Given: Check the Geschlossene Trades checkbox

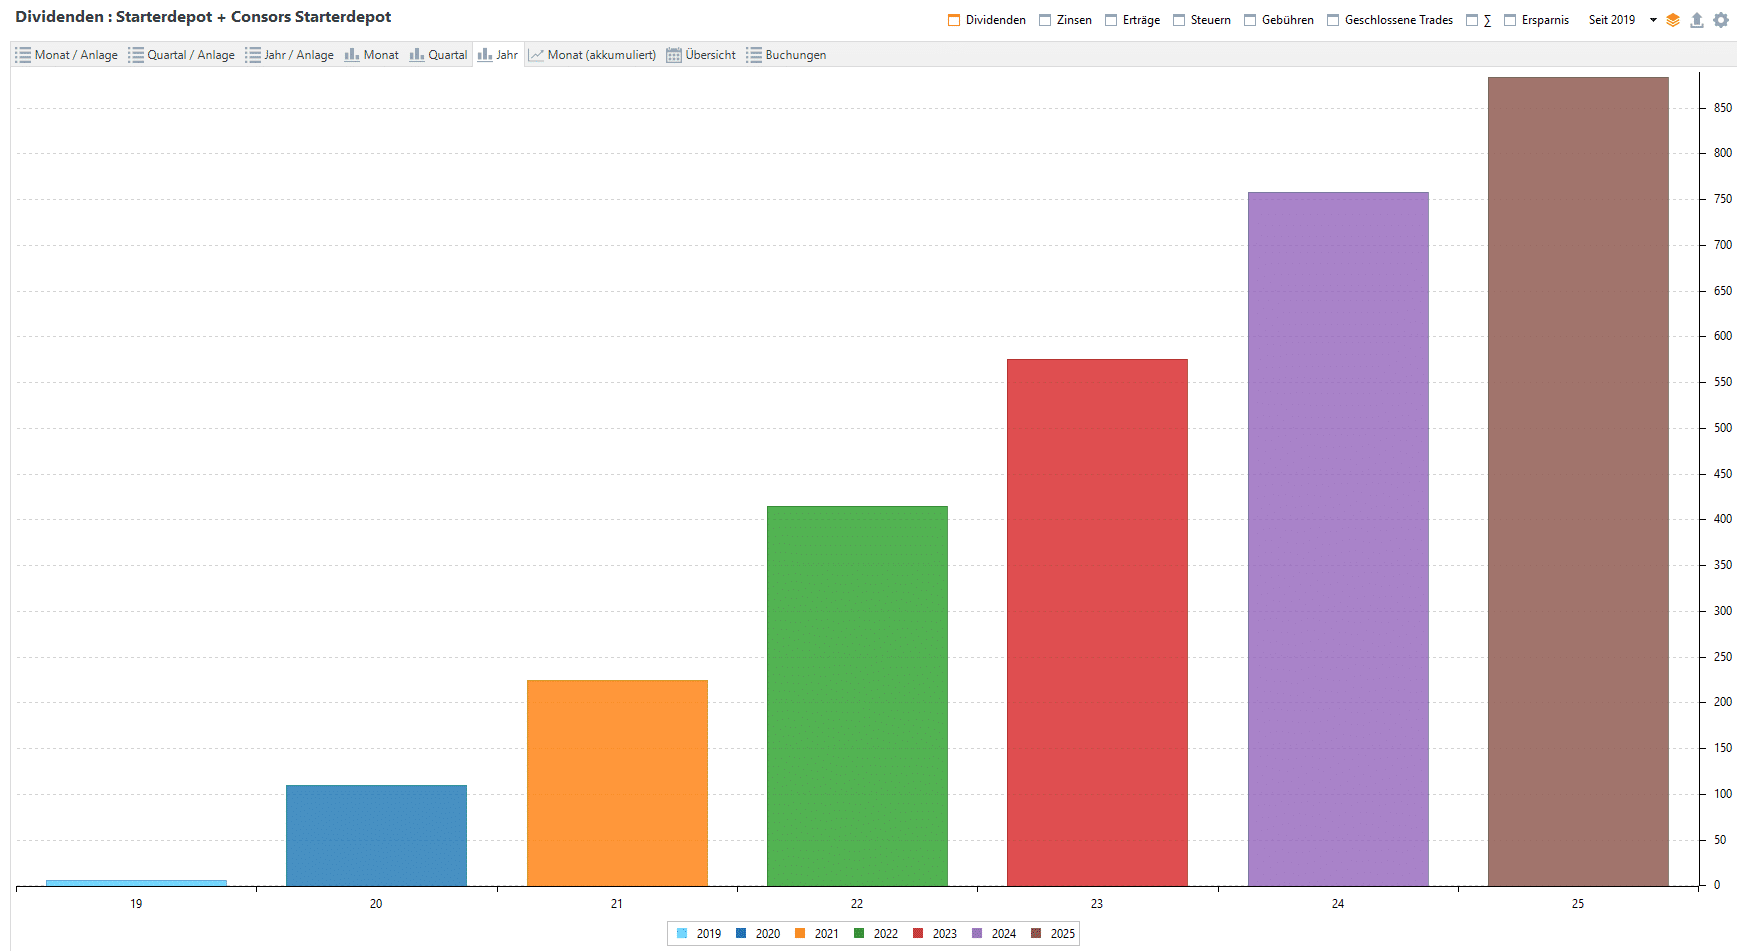Looking at the screenshot, I should tap(1333, 20).
